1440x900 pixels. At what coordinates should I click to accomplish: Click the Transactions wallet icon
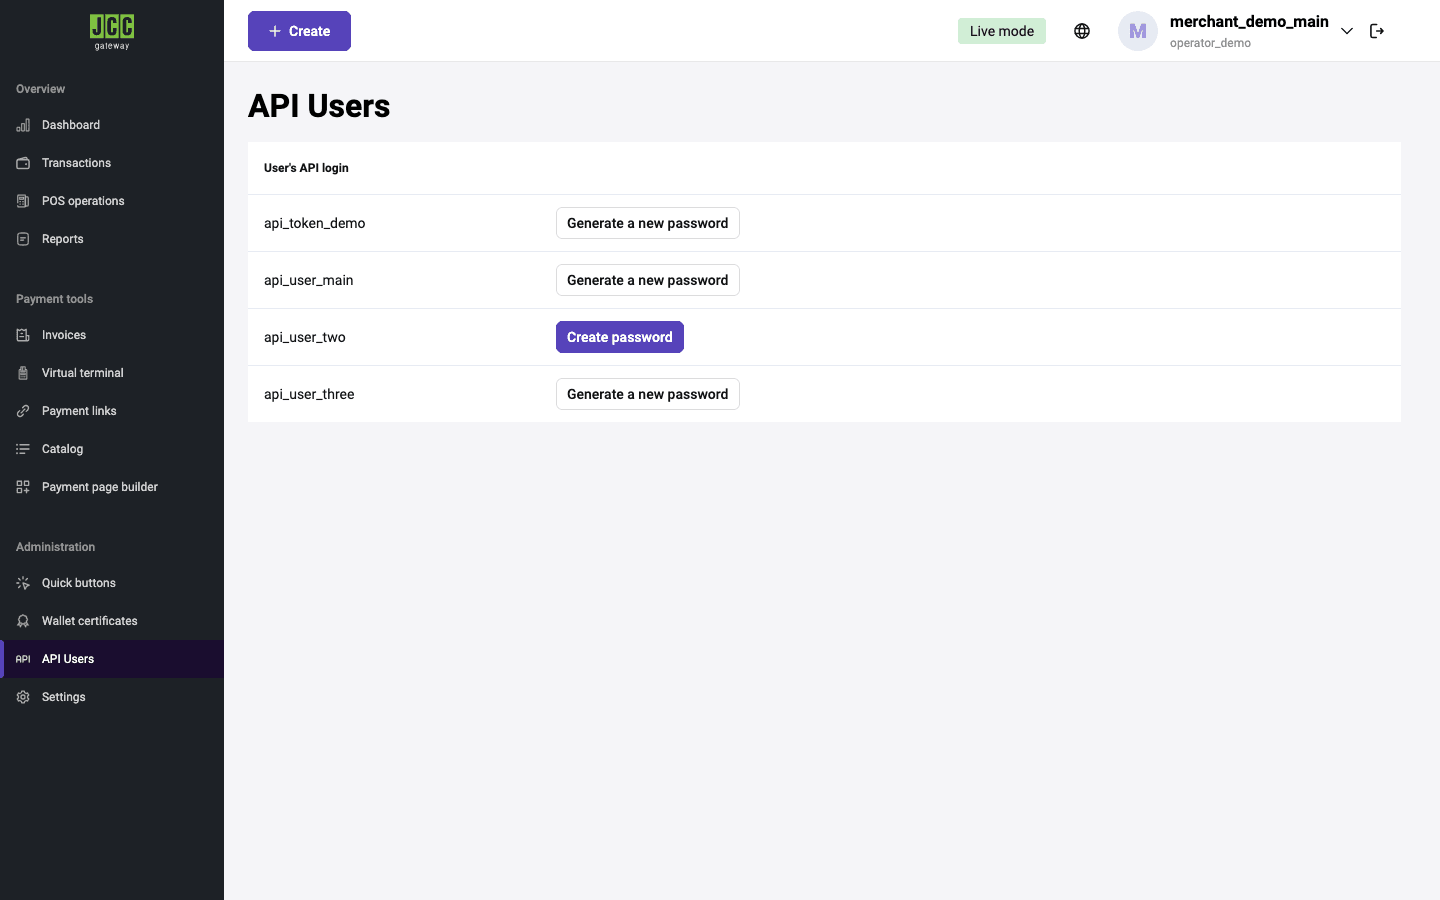23,163
